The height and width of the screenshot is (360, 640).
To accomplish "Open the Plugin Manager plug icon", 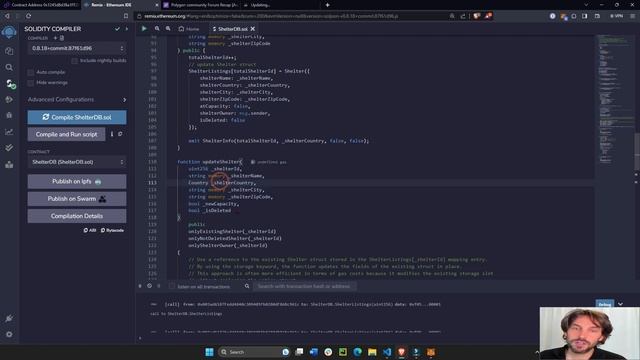I will [9, 318].
